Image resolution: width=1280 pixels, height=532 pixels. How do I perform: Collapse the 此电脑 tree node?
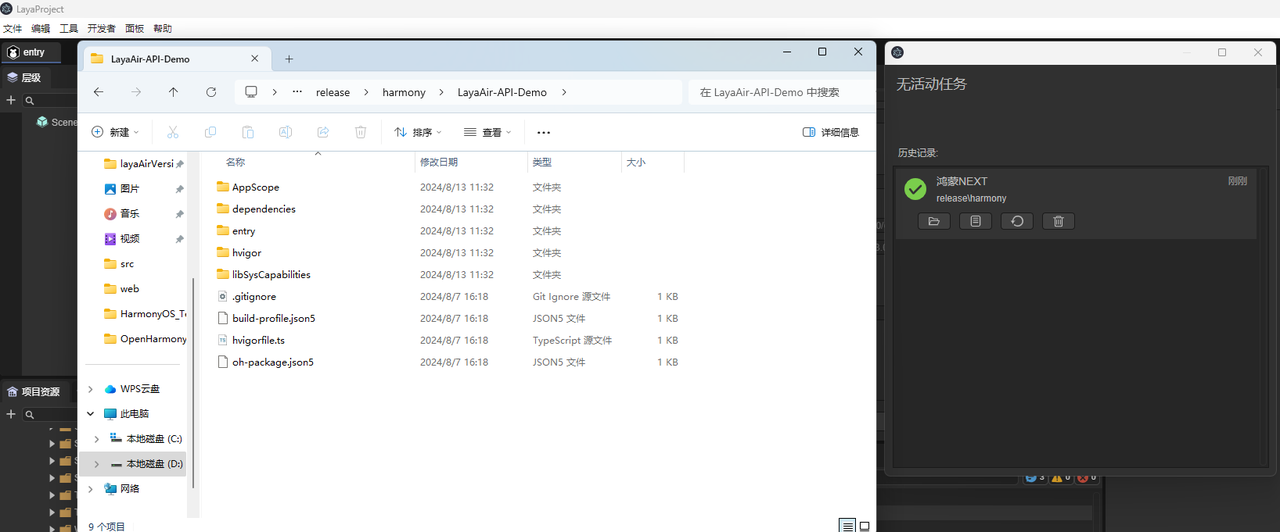[x=90, y=414]
